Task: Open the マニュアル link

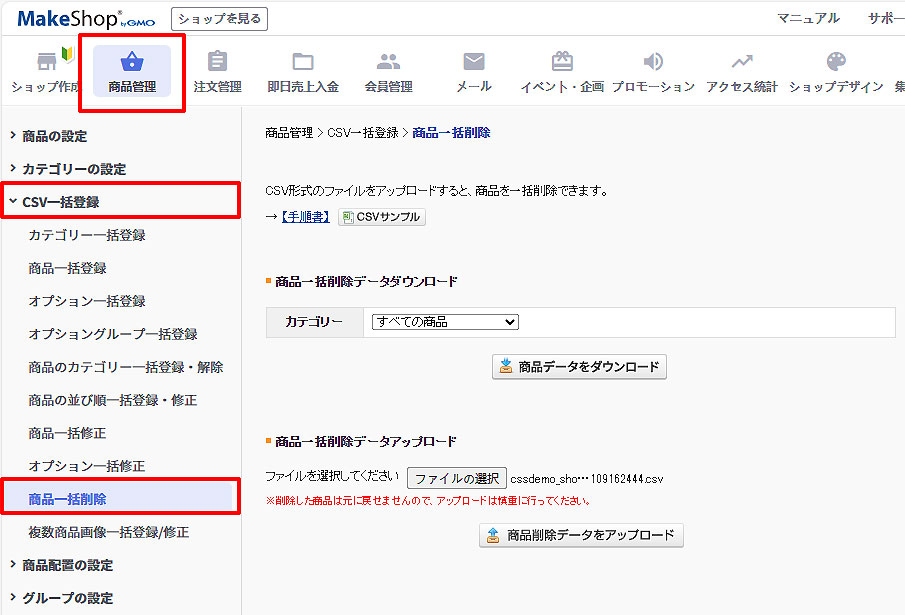Action: tap(808, 18)
